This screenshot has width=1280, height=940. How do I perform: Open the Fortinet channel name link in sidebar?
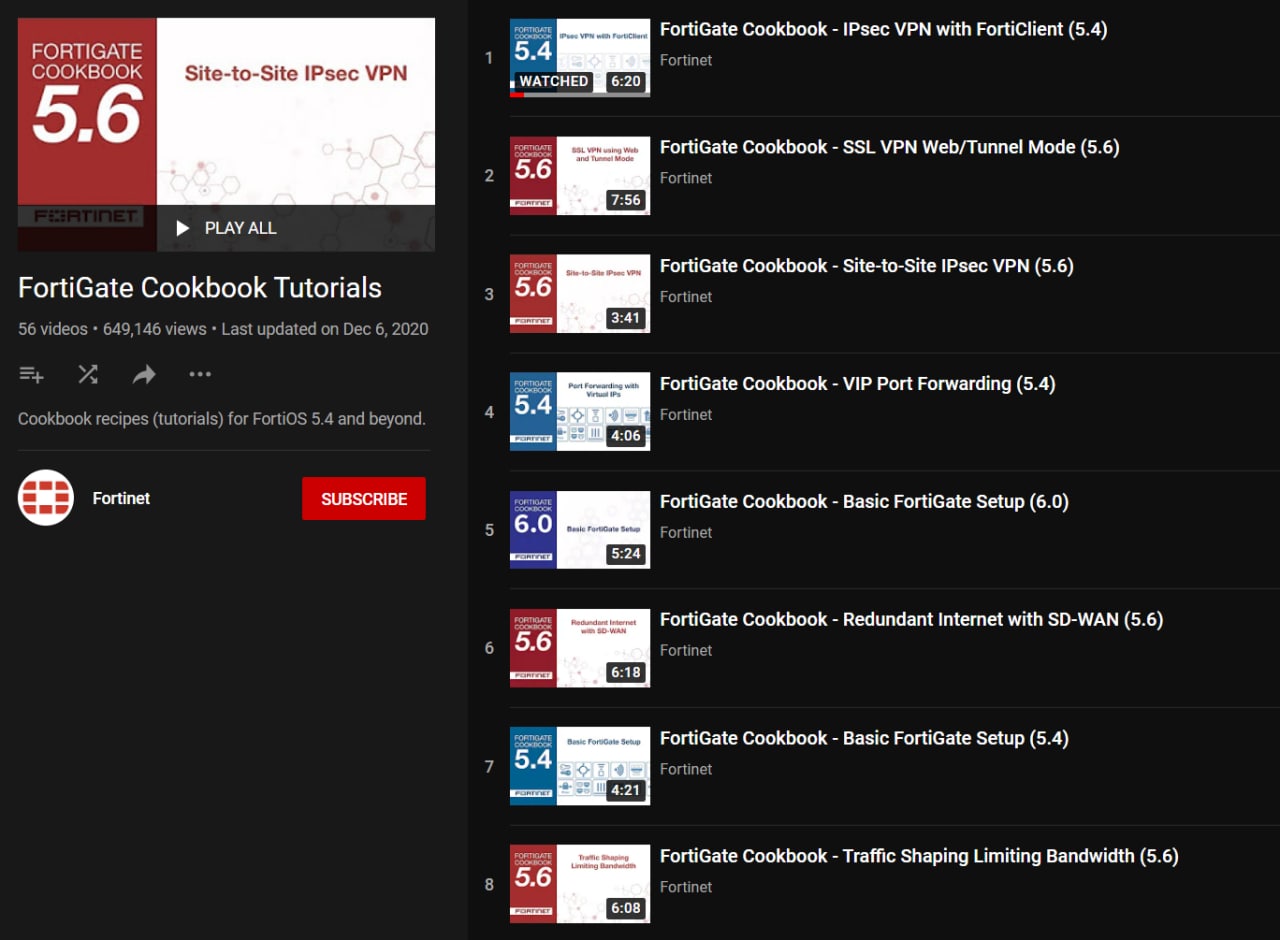tap(121, 498)
